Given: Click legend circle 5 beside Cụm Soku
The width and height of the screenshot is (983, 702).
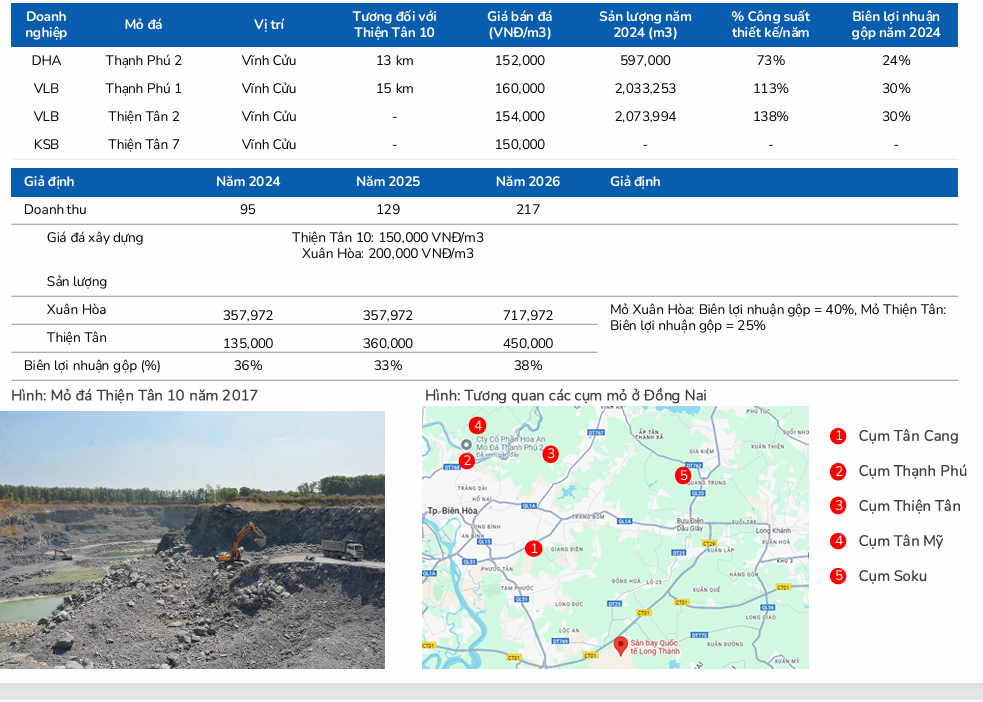Looking at the screenshot, I should pyautogui.click(x=838, y=576).
